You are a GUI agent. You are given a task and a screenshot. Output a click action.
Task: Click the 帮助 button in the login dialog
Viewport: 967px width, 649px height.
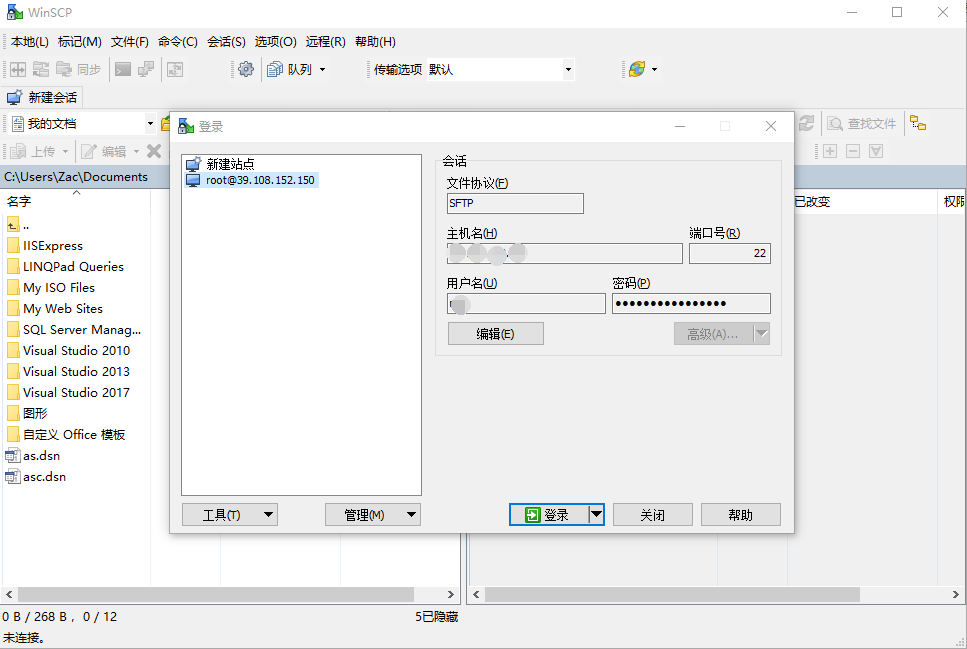741,515
